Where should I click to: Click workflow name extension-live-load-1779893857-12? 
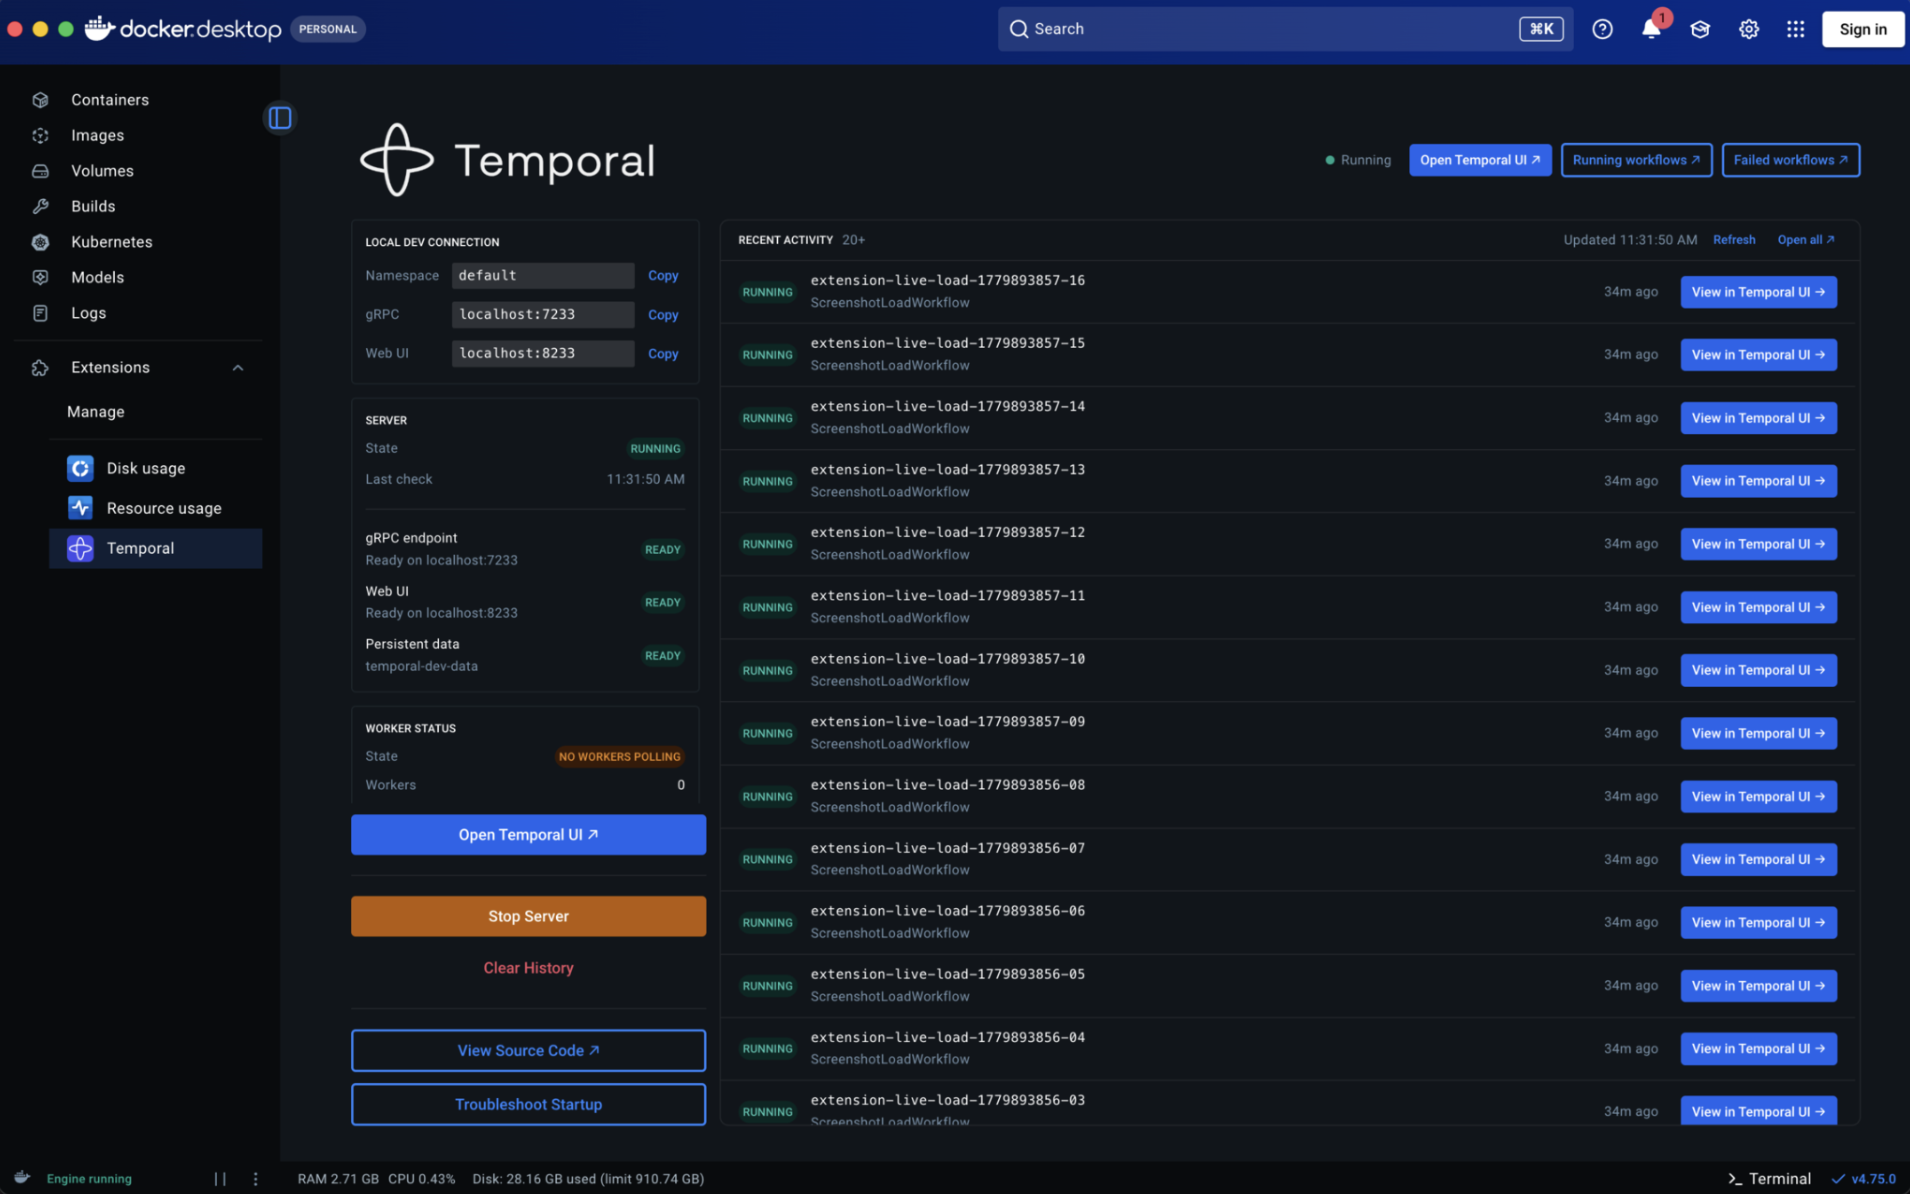click(x=947, y=532)
